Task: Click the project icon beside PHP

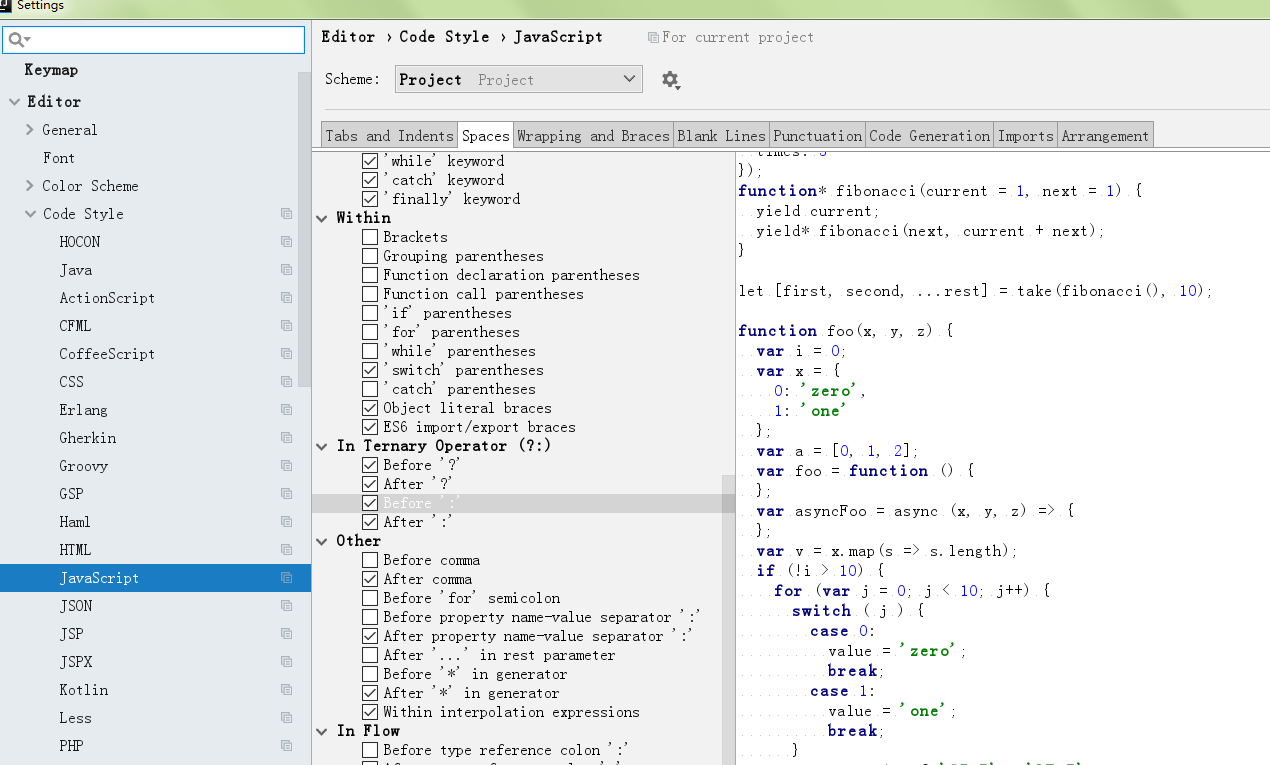Action: (286, 746)
